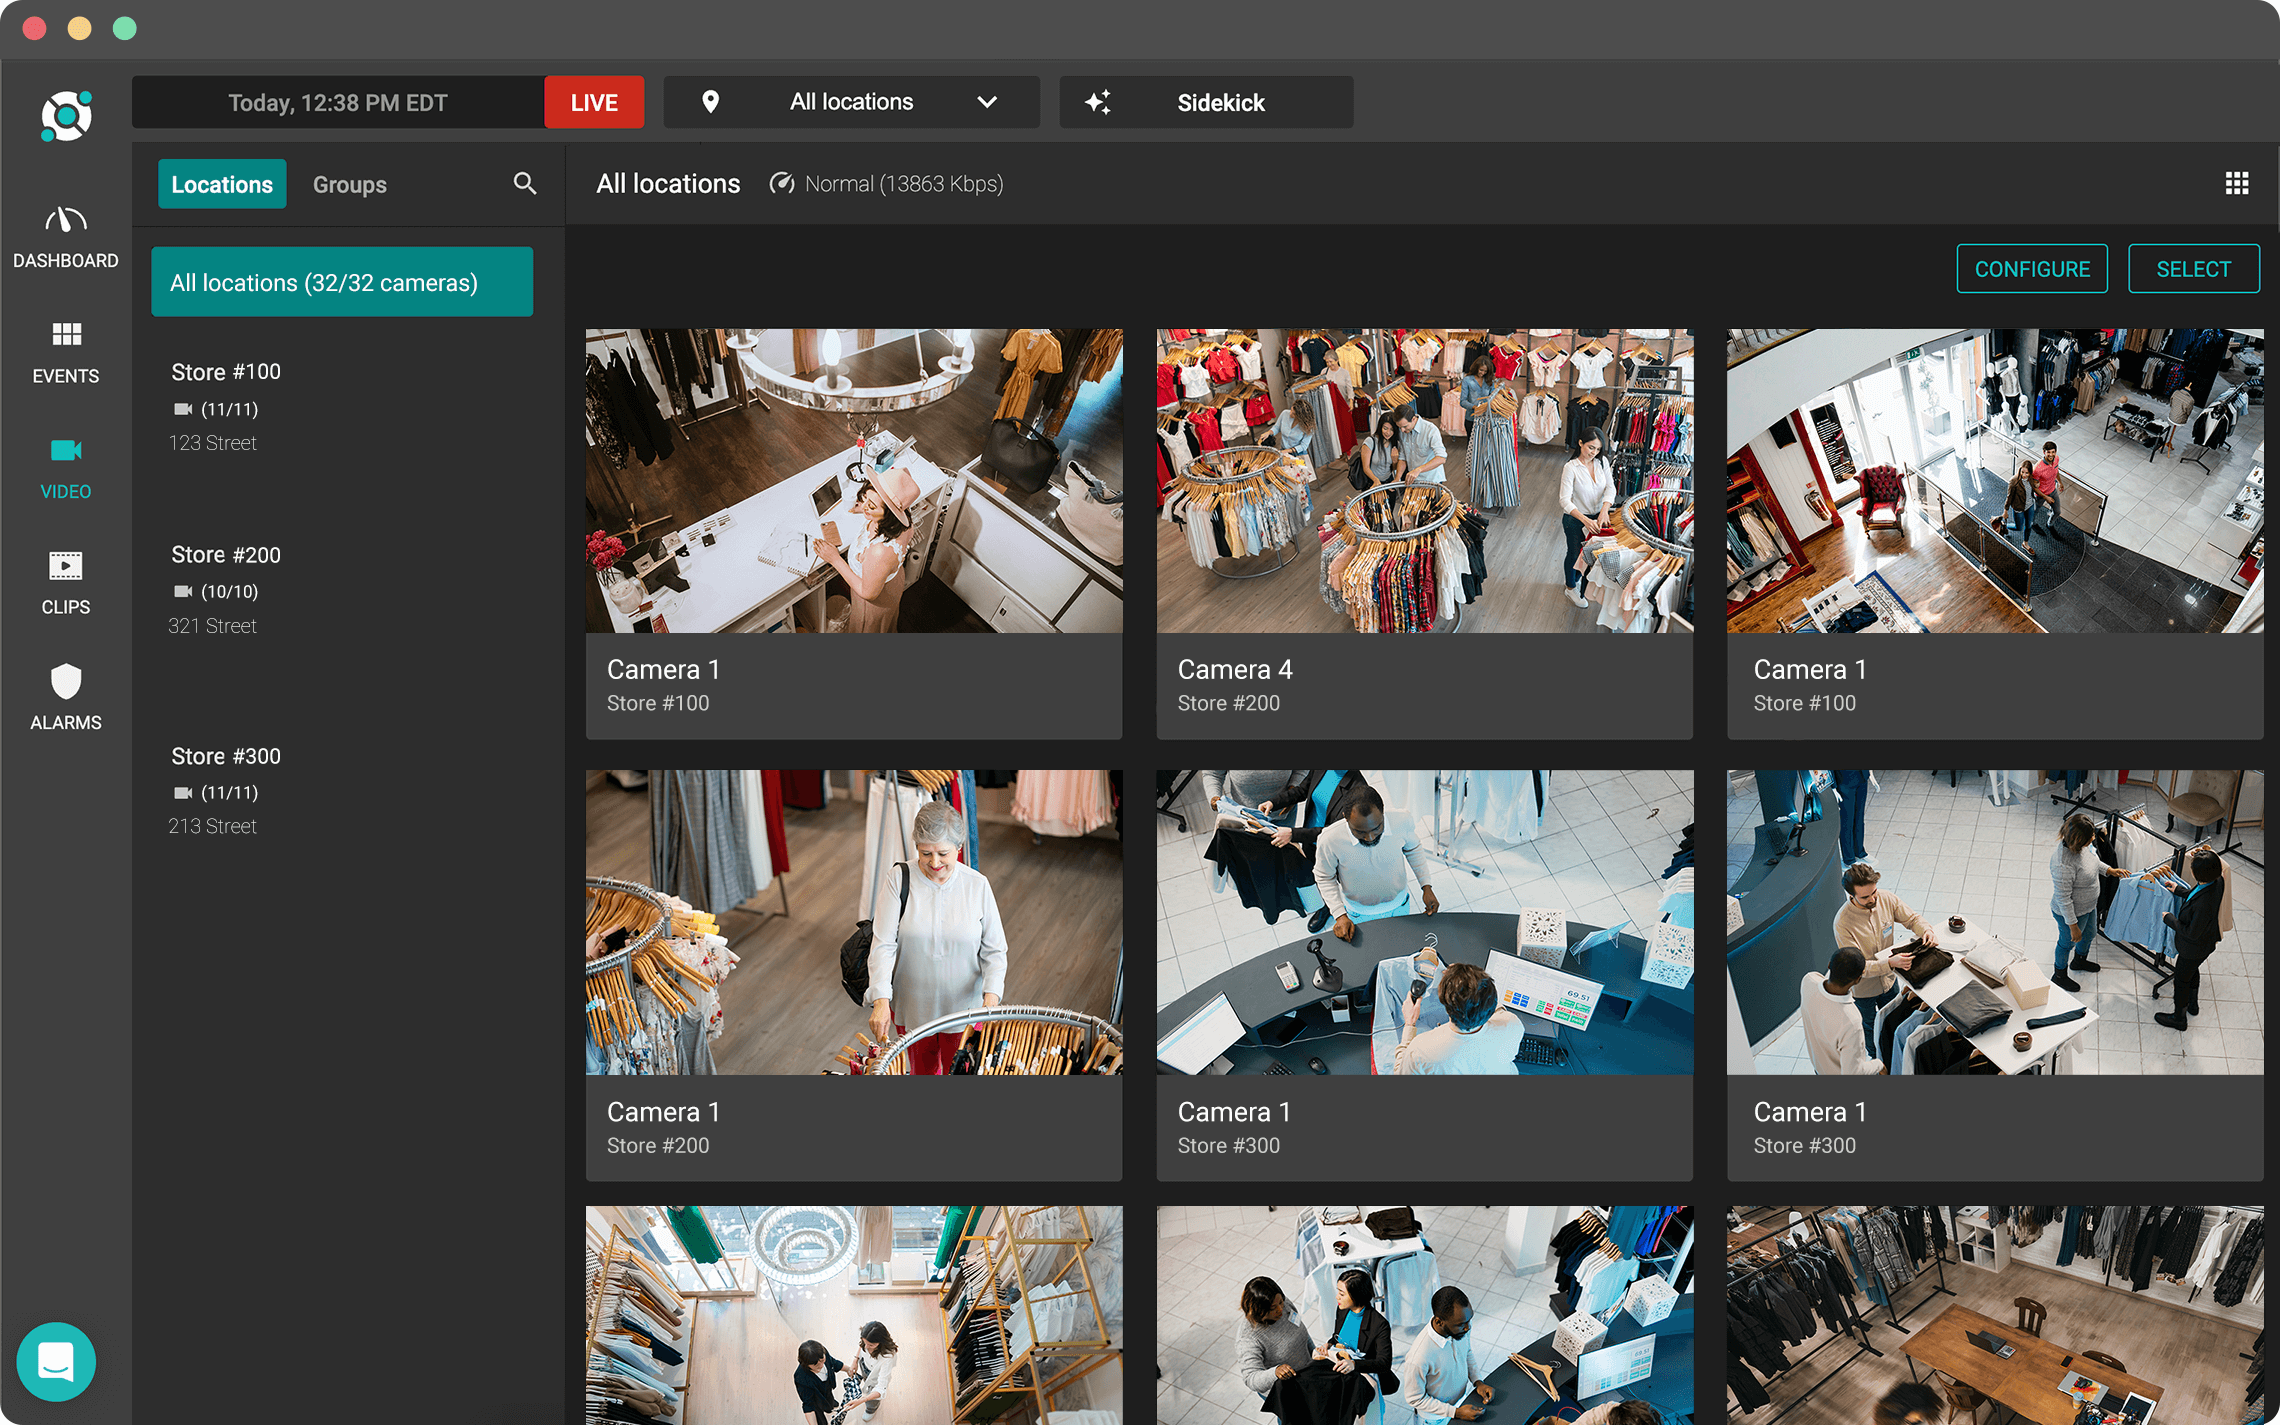The height and width of the screenshot is (1425, 2280).
Task: Enable camera selection mode via SELECT
Action: 2193,268
